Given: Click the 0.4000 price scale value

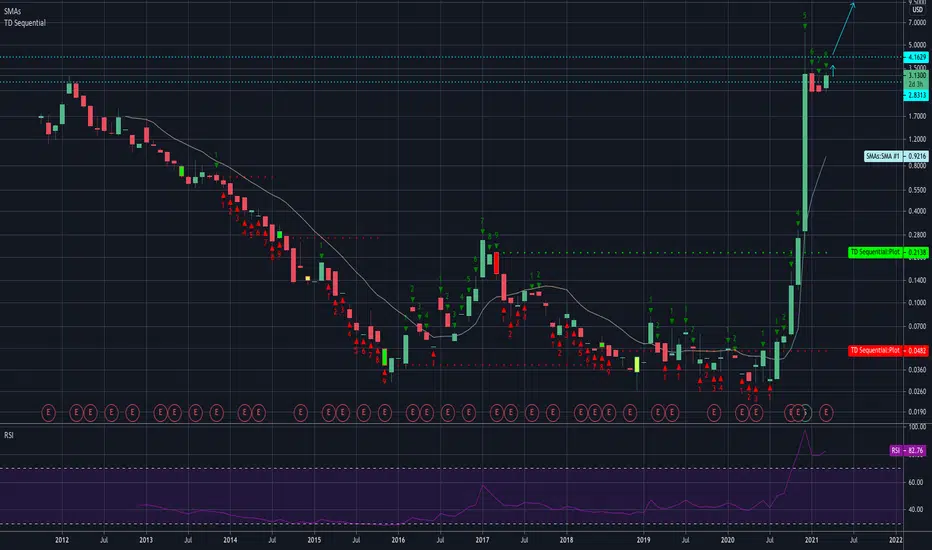Looking at the screenshot, I should click(917, 211).
